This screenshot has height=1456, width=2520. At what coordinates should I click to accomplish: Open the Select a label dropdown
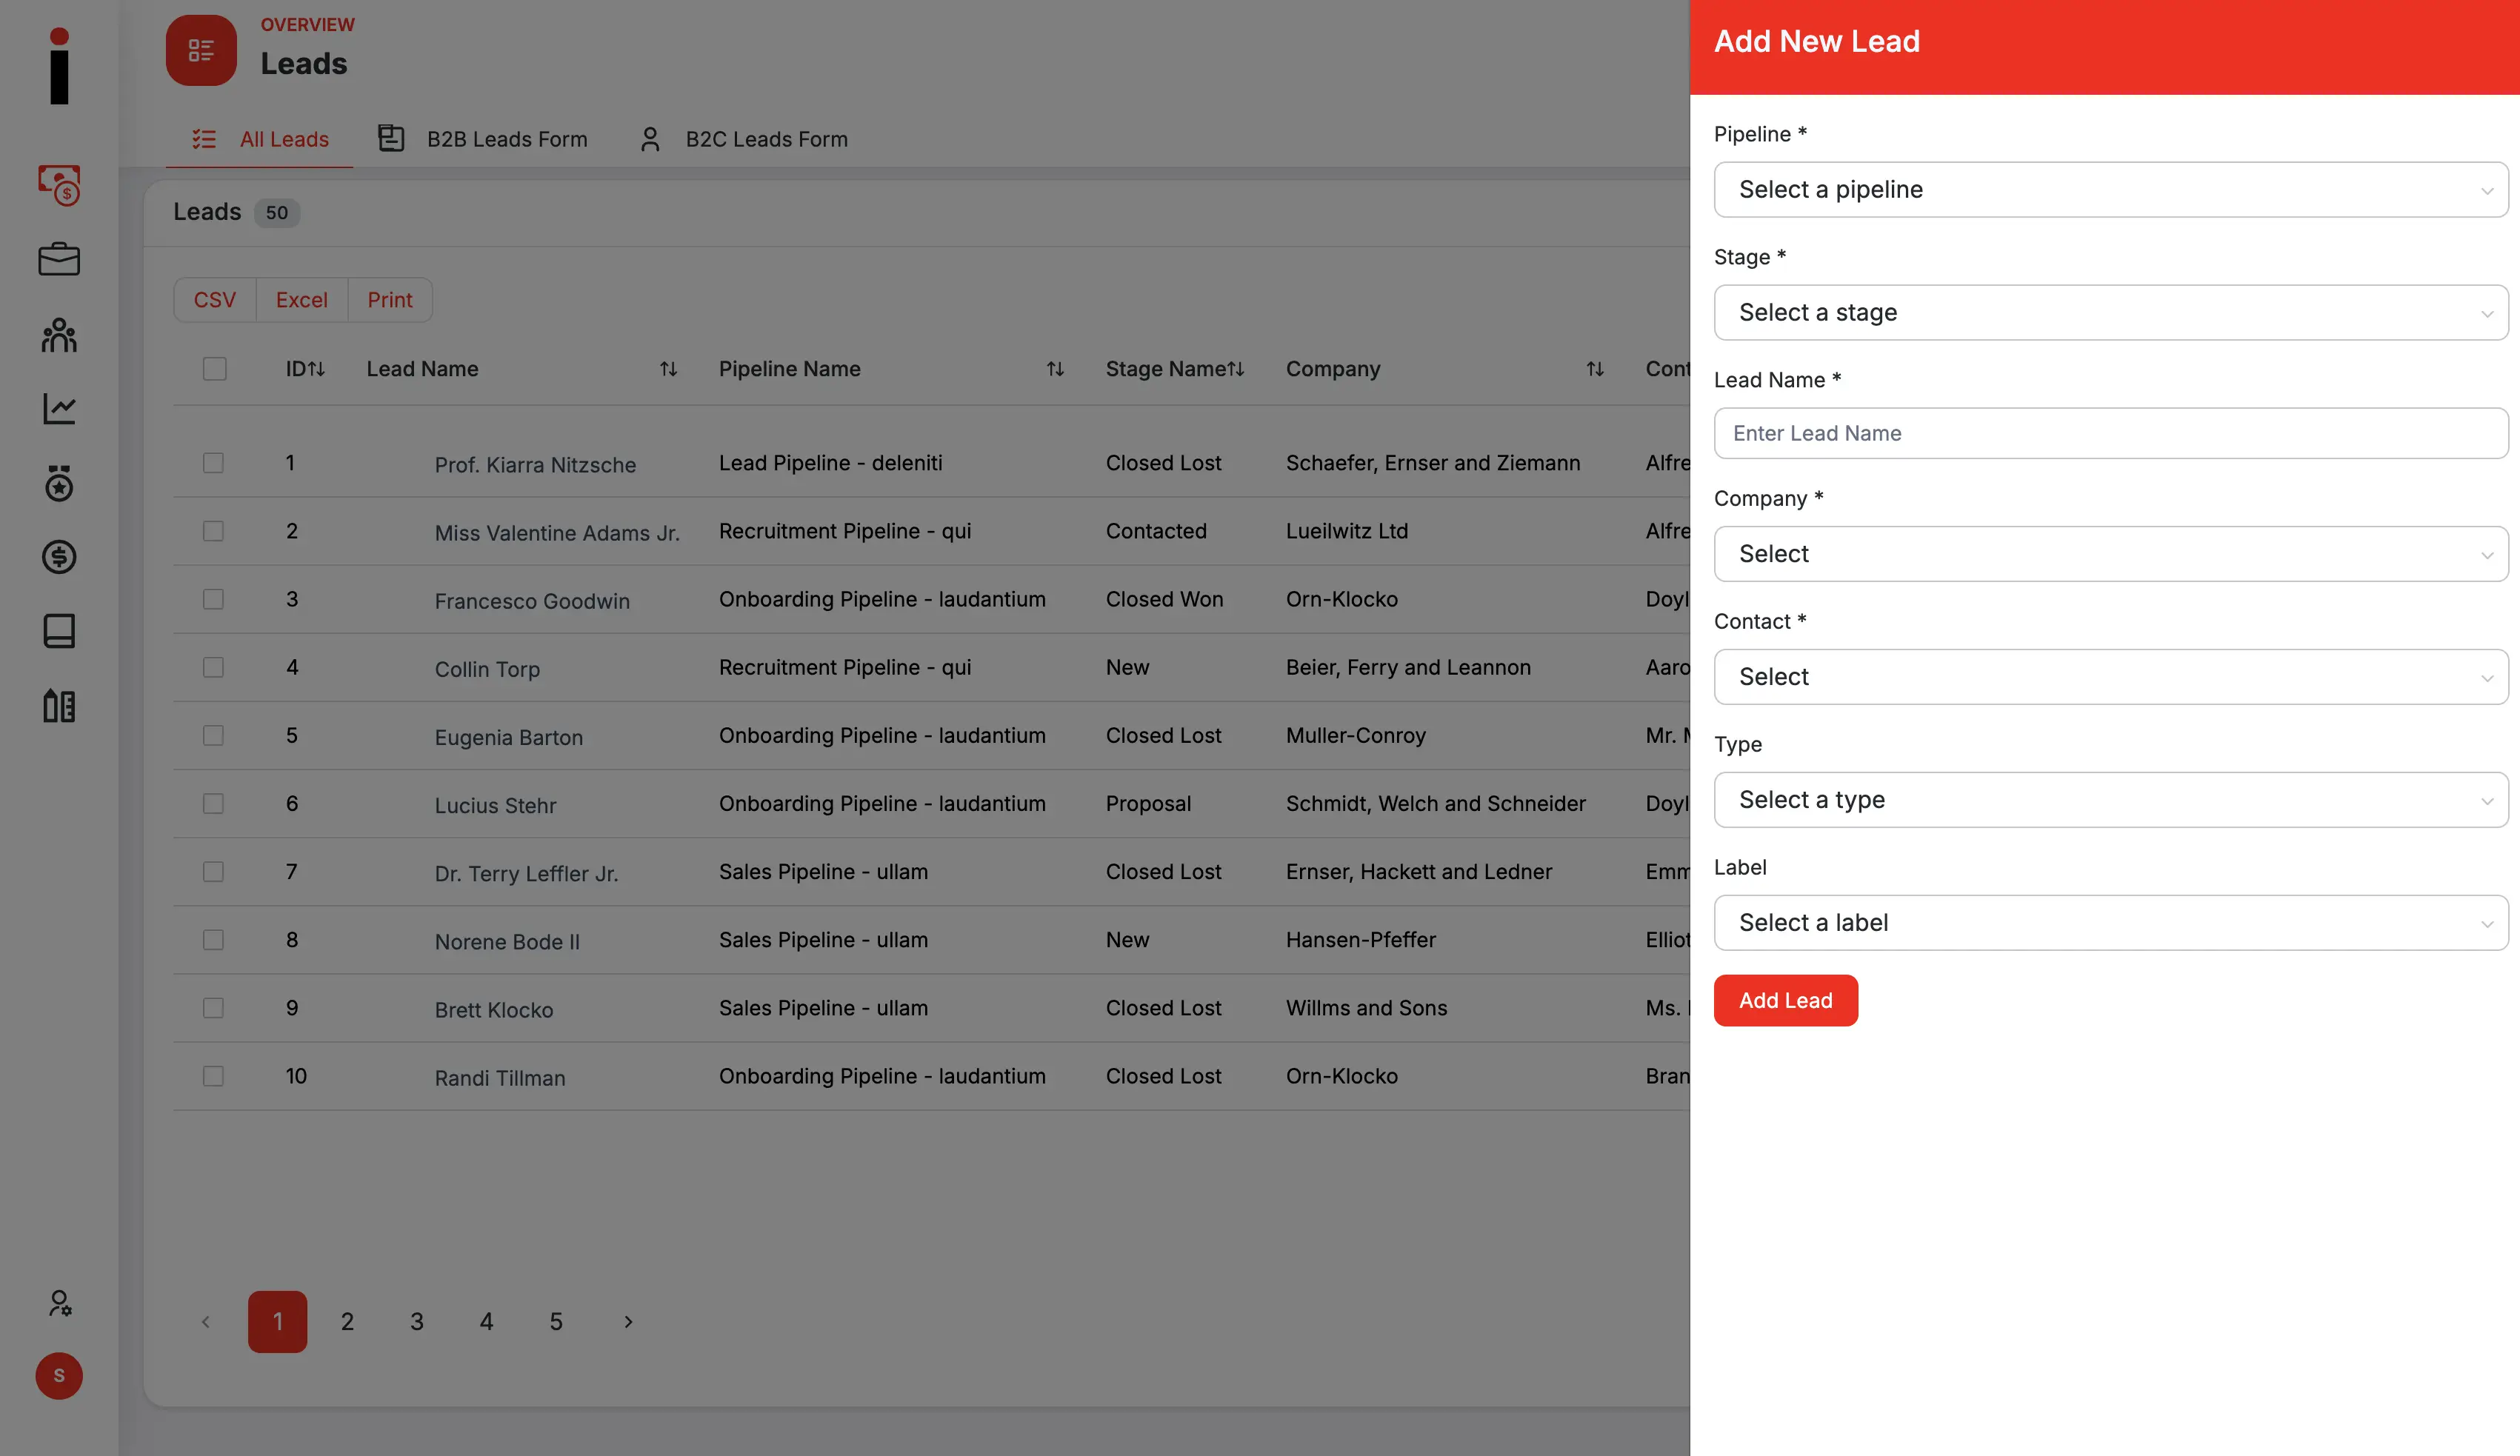pos(2111,923)
